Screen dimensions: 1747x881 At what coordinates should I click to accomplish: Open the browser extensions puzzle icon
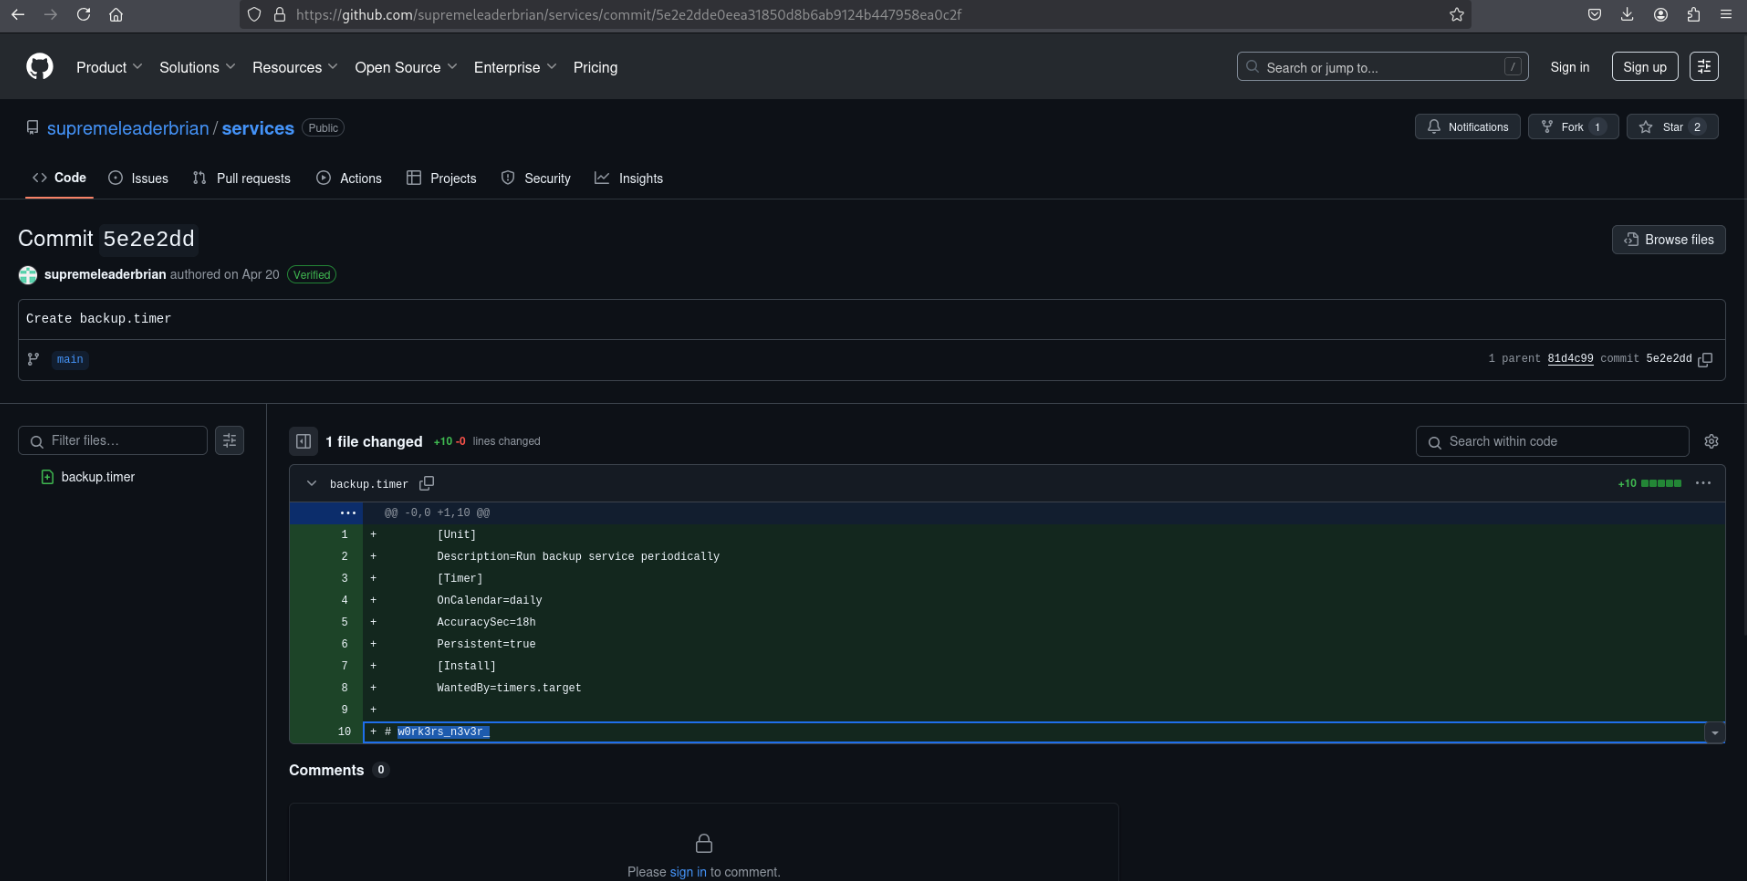pyautogui.click(x=1693, y=15)
